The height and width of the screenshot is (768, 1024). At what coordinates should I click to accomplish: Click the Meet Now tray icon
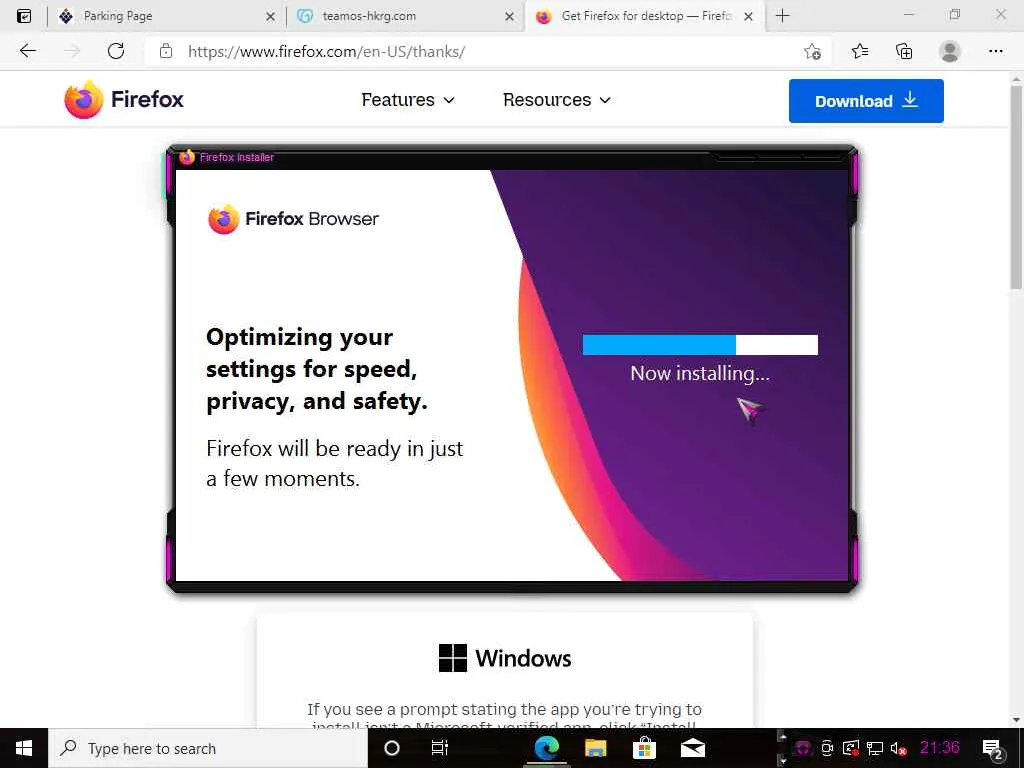click(827, 748)
